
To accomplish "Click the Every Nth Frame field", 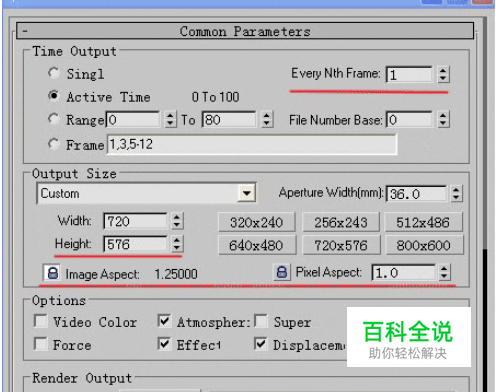I will pos(410,74).
